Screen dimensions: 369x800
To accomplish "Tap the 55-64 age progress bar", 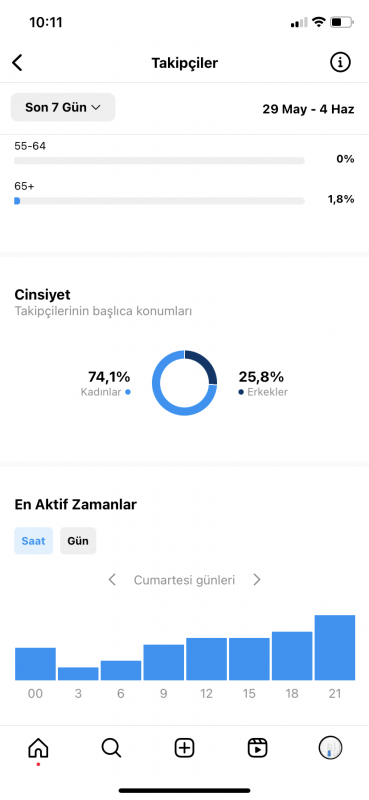I will tap(159, 161).
